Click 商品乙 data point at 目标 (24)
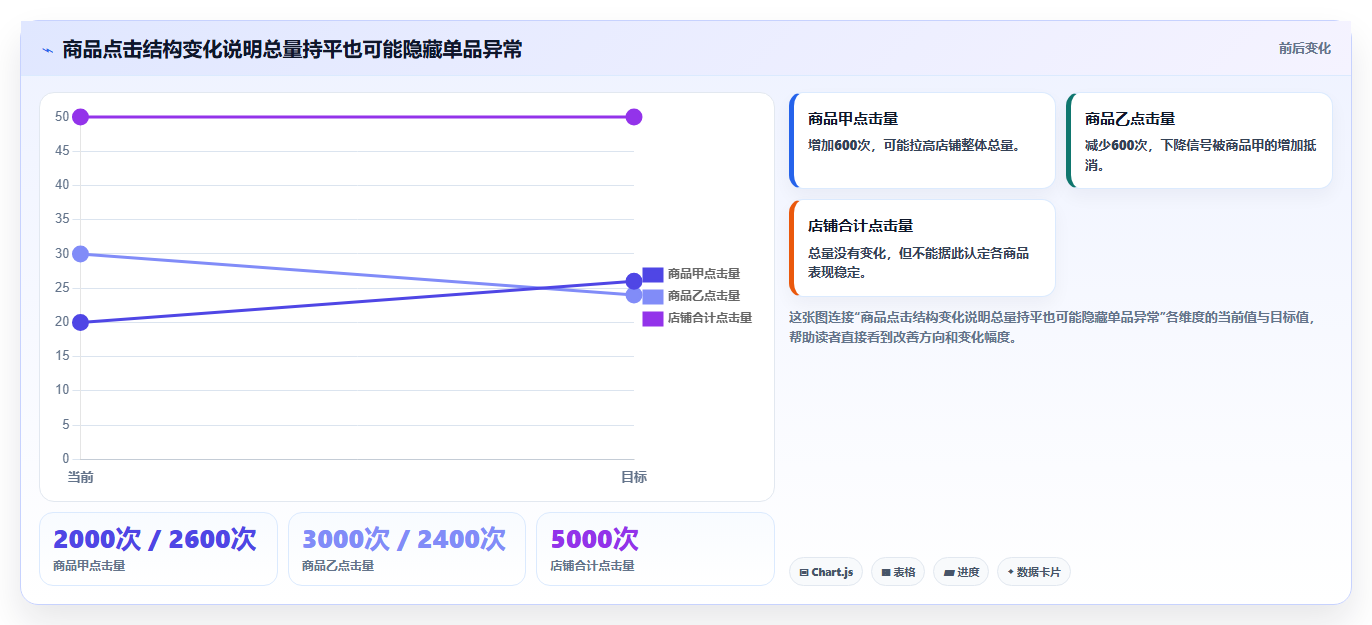Image resolution: width=1372 pixels, height=625 pixels. (634, 295)
